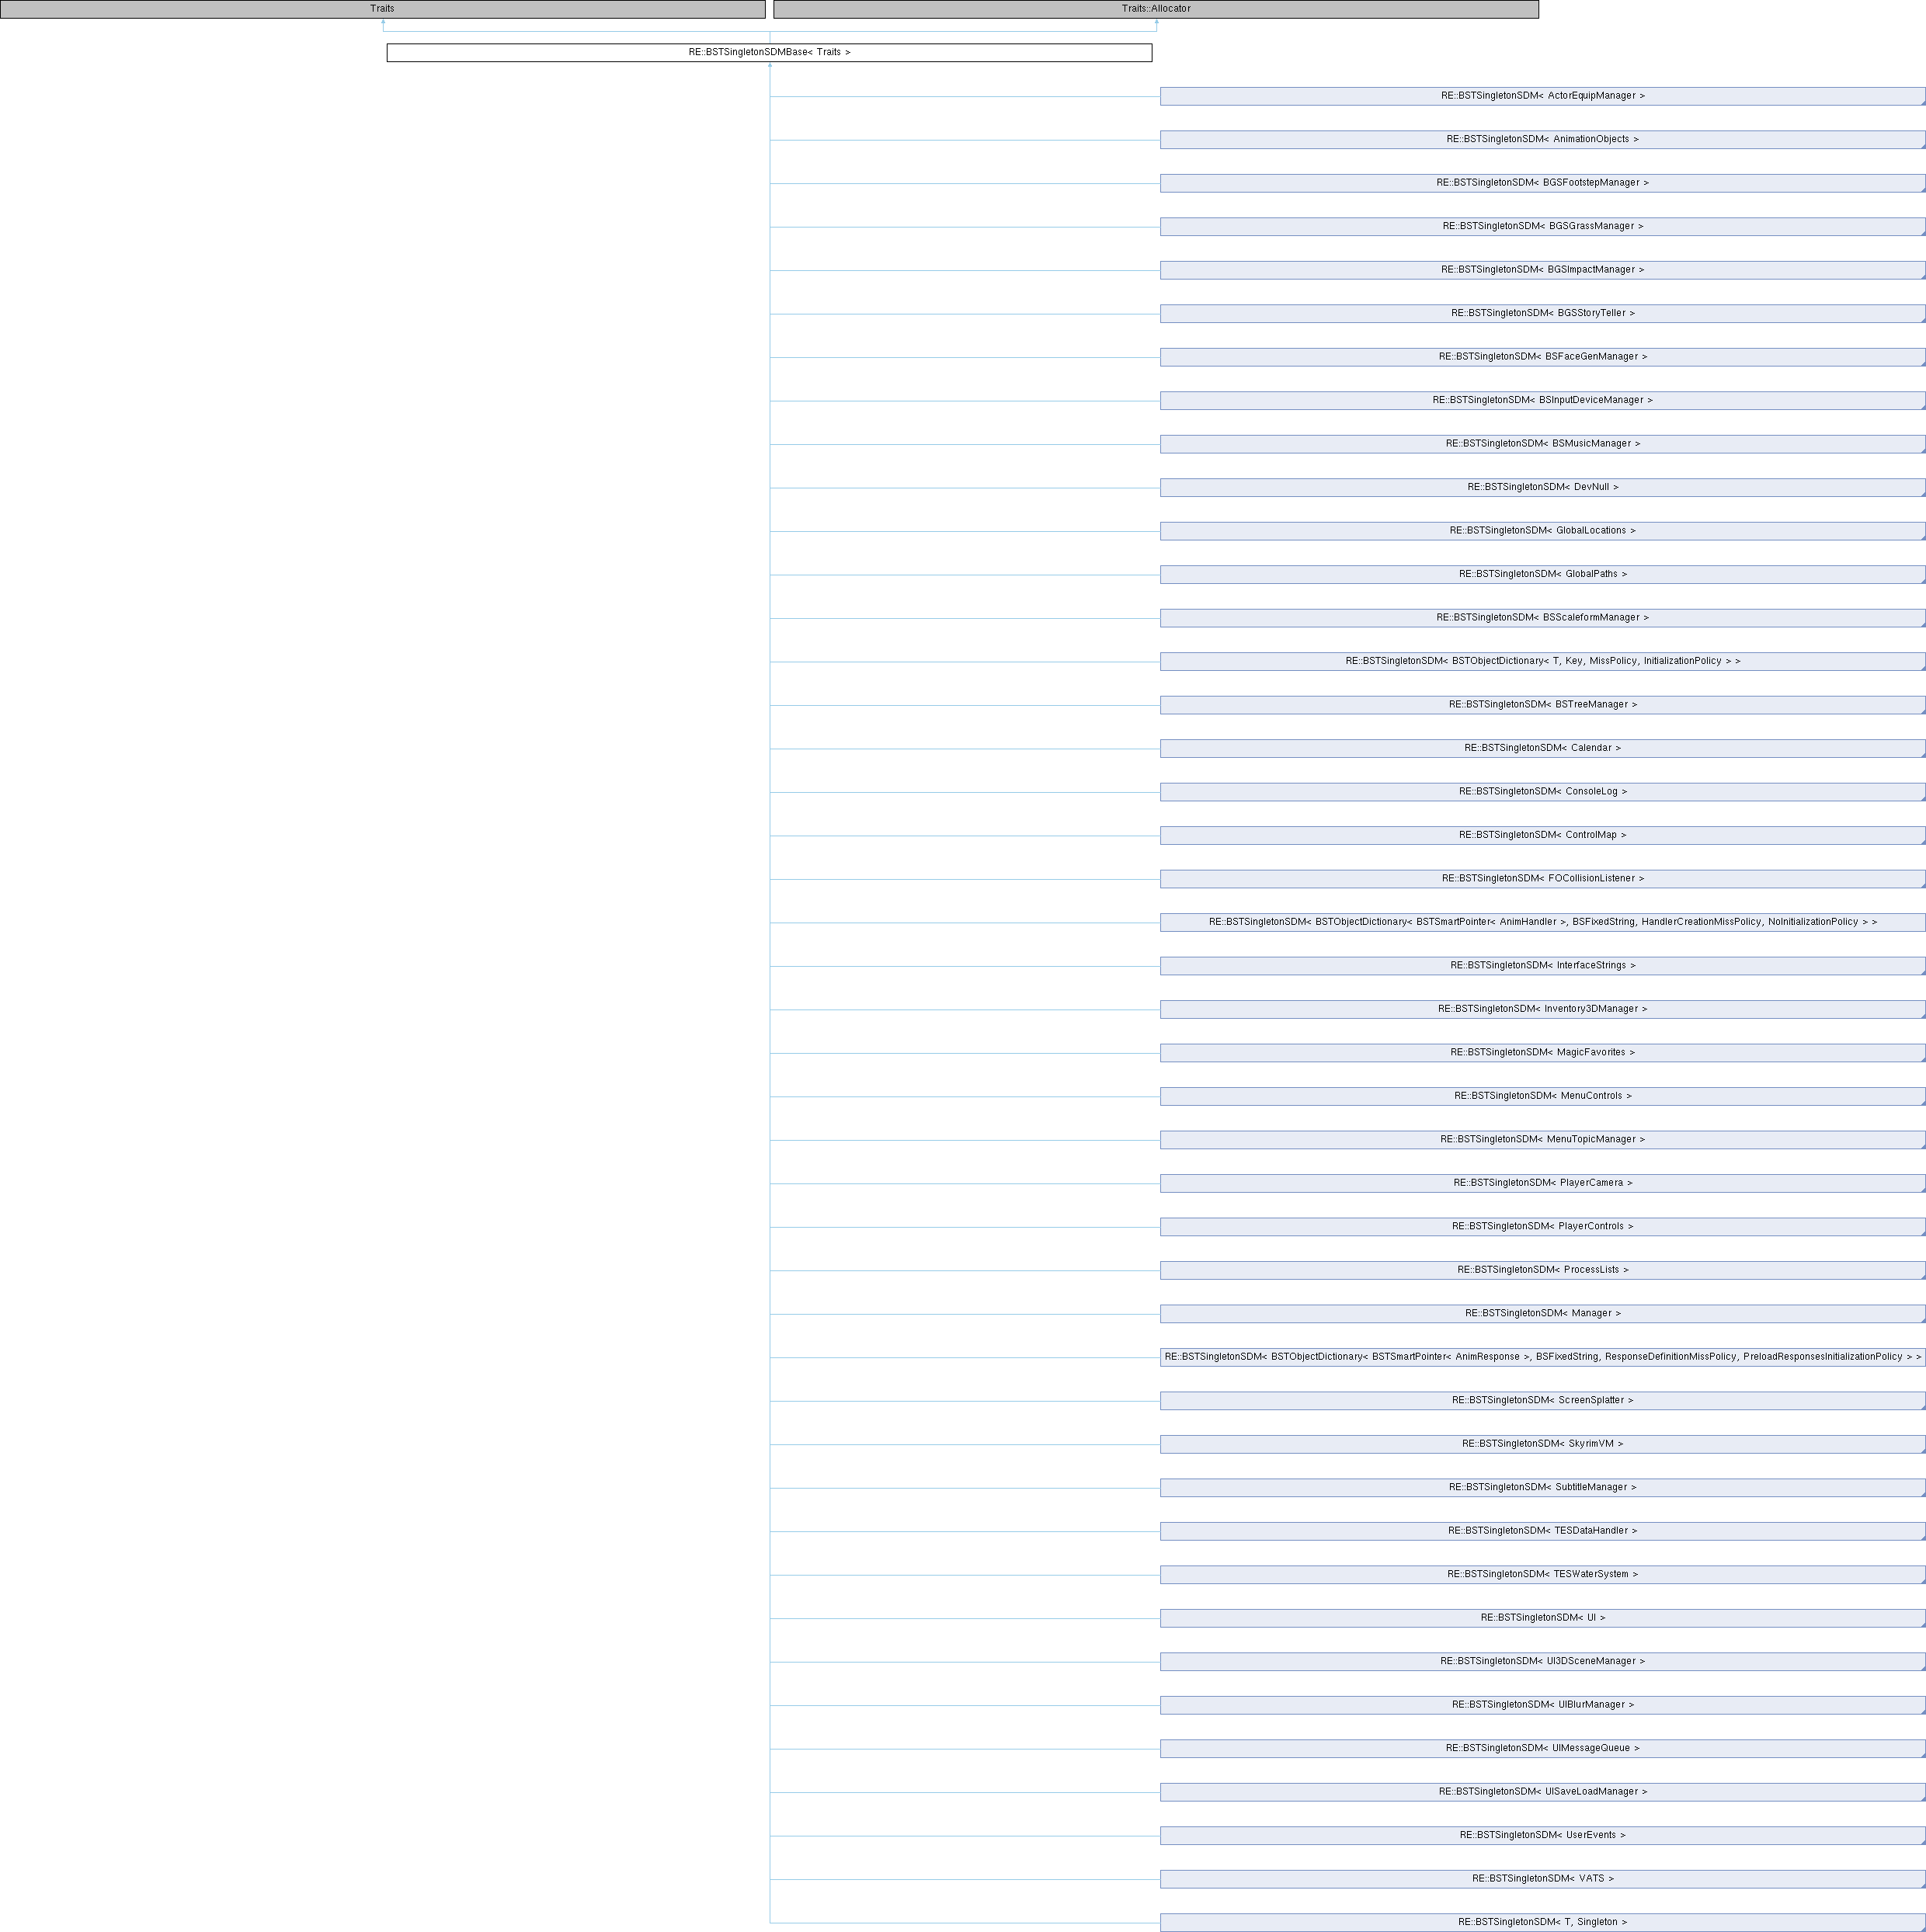Navigate to BSTSingletonSDM< BSInputDeviceManager > node

(x=1542, y=400)
